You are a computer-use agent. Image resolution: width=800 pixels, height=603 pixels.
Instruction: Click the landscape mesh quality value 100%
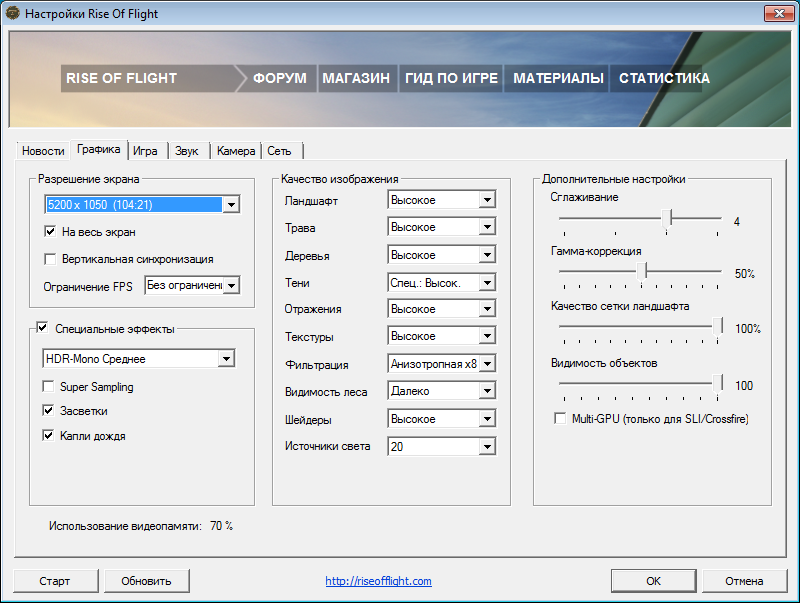point(748,329)
